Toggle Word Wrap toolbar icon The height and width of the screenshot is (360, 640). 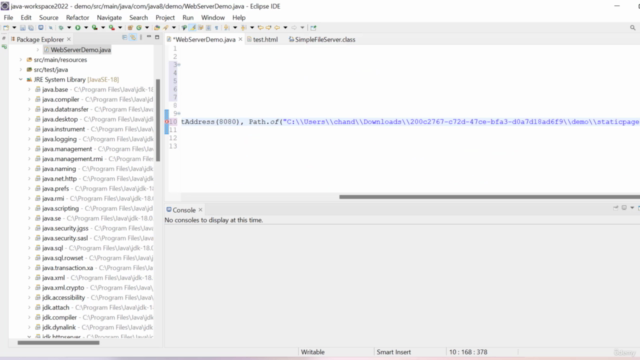[200, 28]
